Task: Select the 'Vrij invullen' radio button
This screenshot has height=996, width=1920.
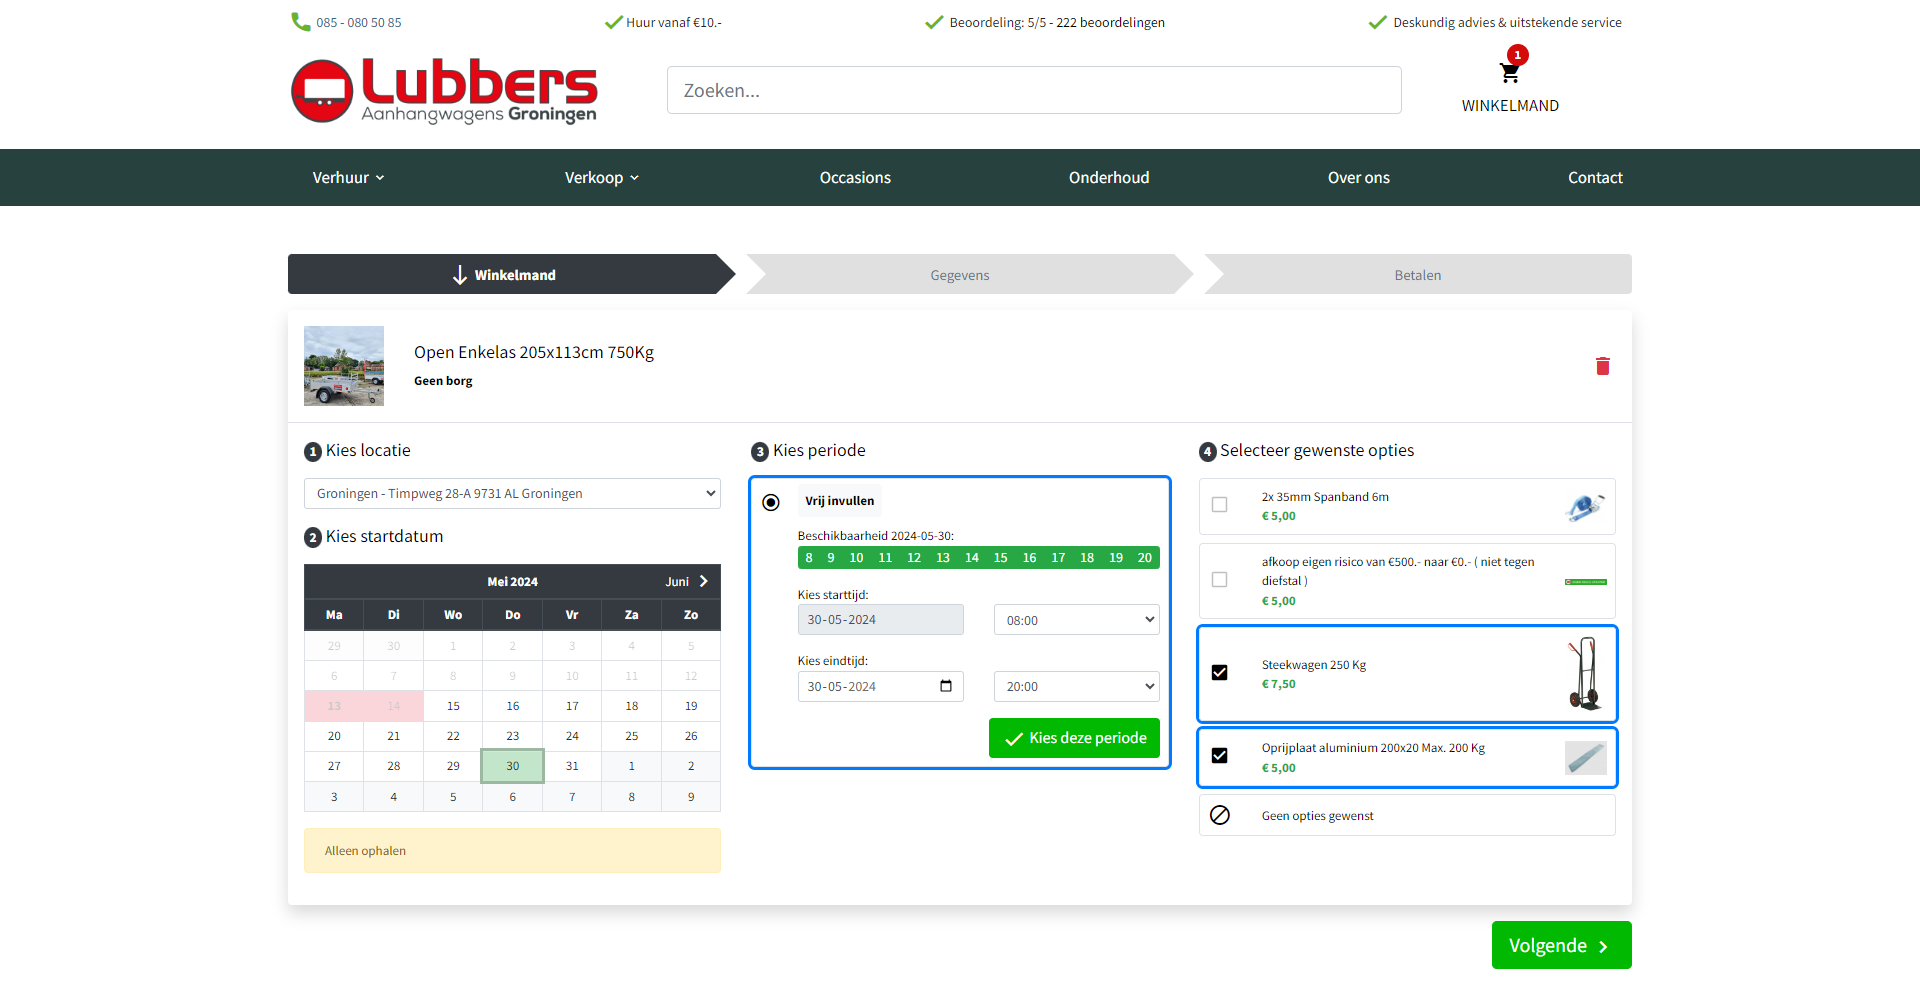Action: [770, 502]
